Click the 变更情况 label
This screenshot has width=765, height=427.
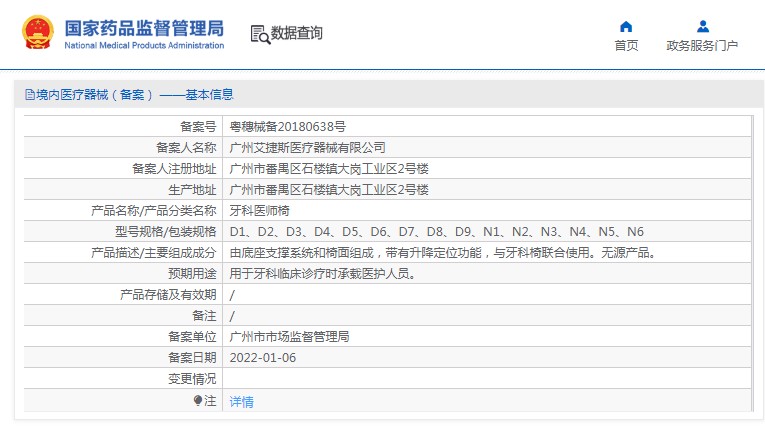pos(192,379)
